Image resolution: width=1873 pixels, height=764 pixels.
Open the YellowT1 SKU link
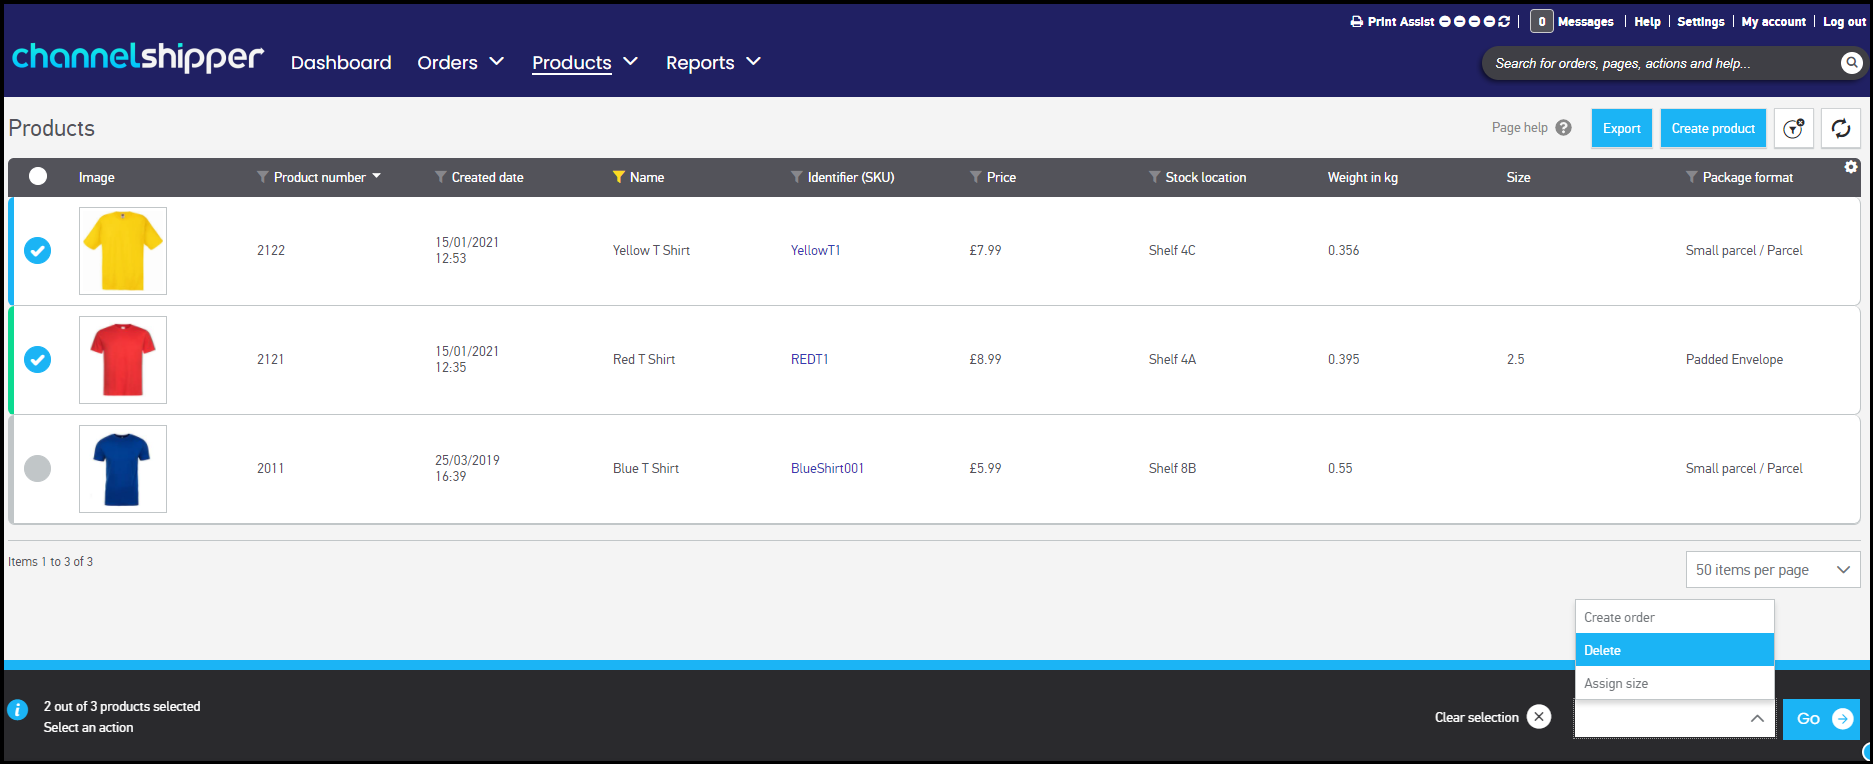(815, 250)
